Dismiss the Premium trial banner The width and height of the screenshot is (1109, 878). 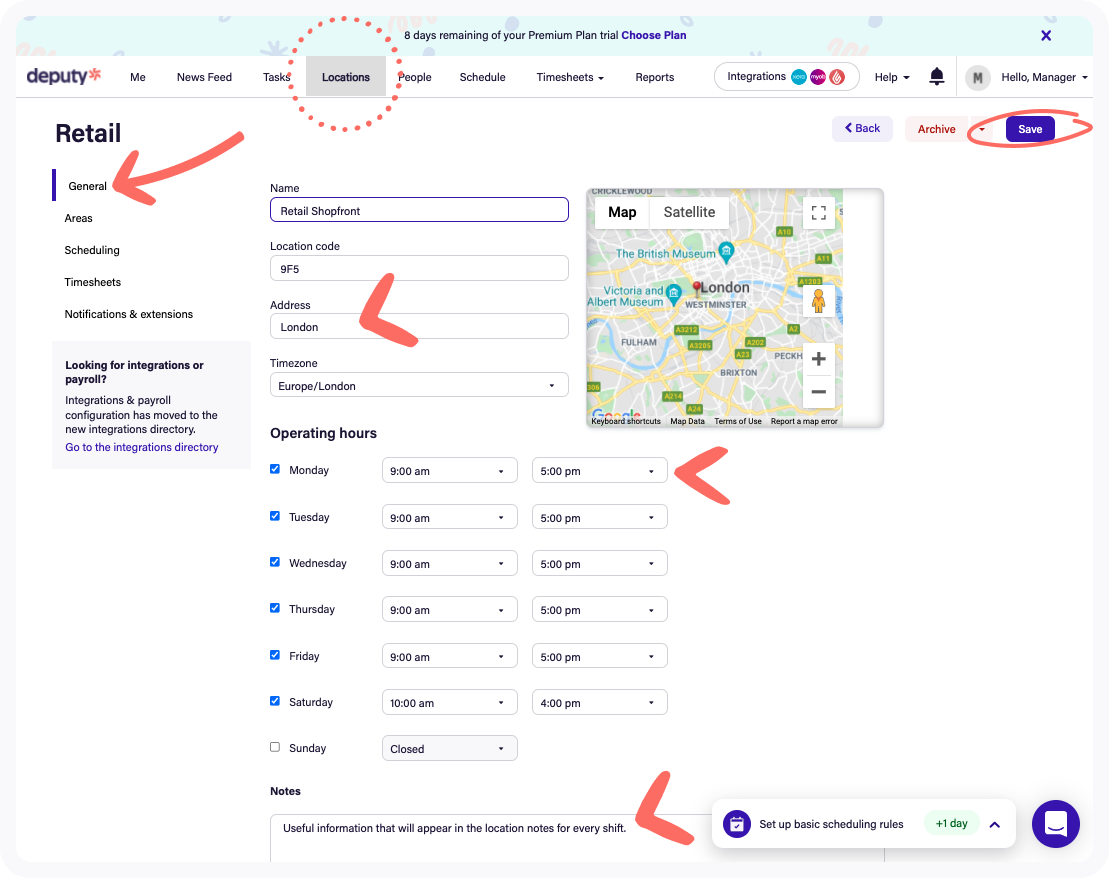click(x=1046, y=35)
